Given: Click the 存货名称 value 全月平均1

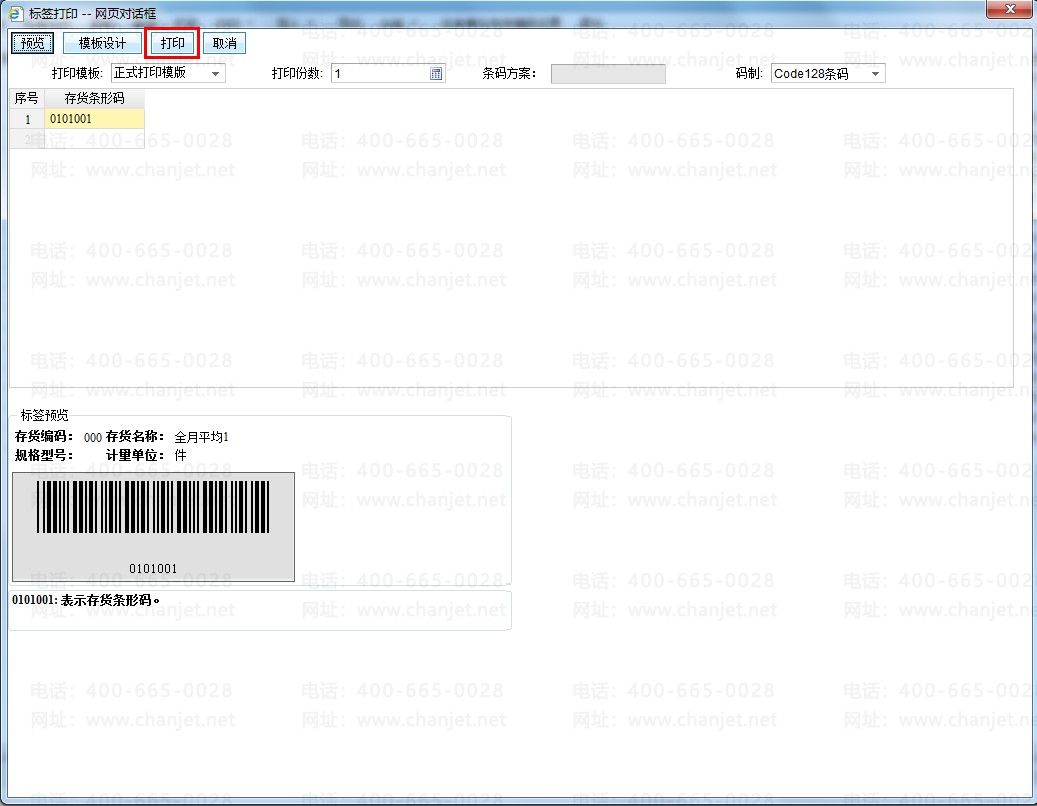Looking at the screenshot, I should point(201,437).
